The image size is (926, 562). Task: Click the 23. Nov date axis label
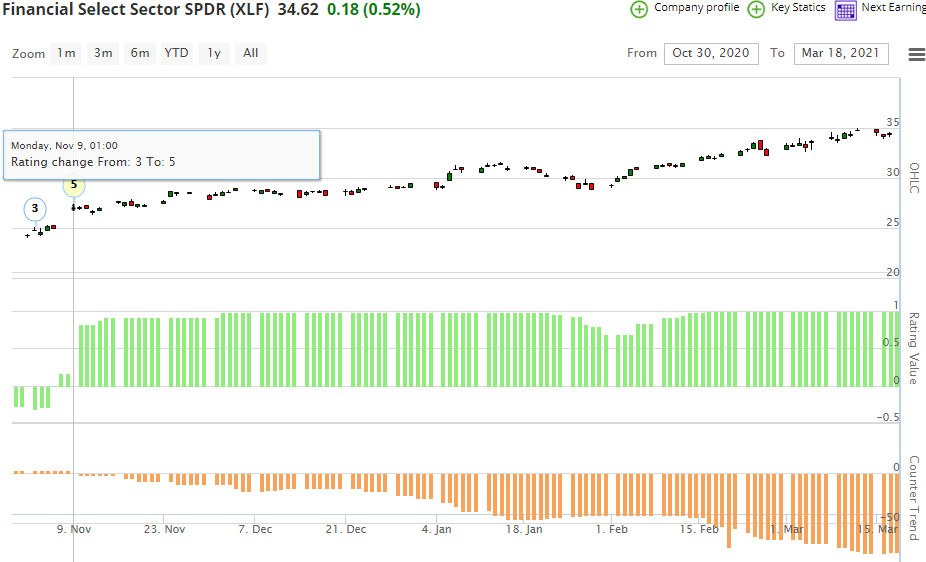point(164,530)
